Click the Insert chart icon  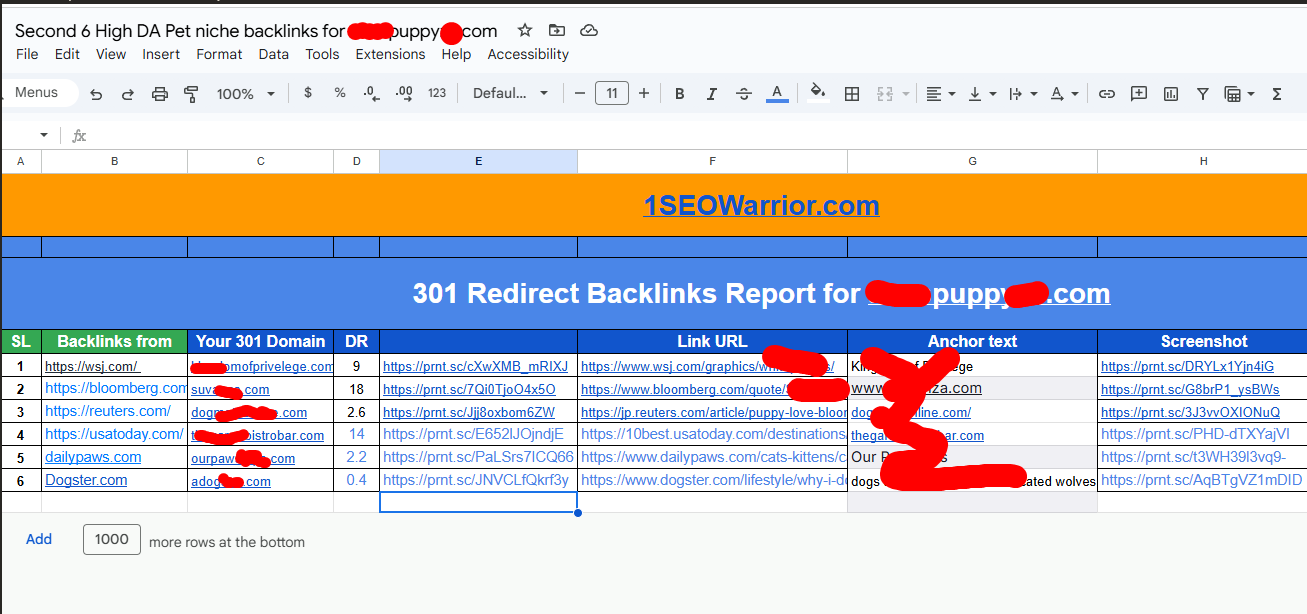(1171, 94)
